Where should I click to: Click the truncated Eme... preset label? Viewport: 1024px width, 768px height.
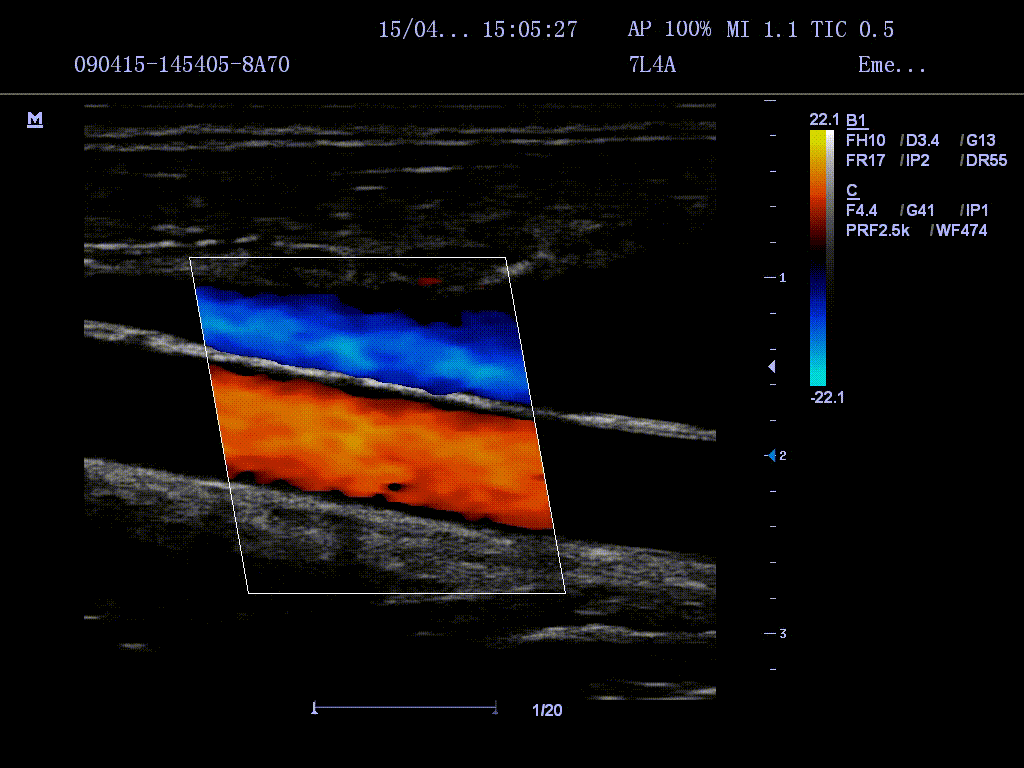891,65
